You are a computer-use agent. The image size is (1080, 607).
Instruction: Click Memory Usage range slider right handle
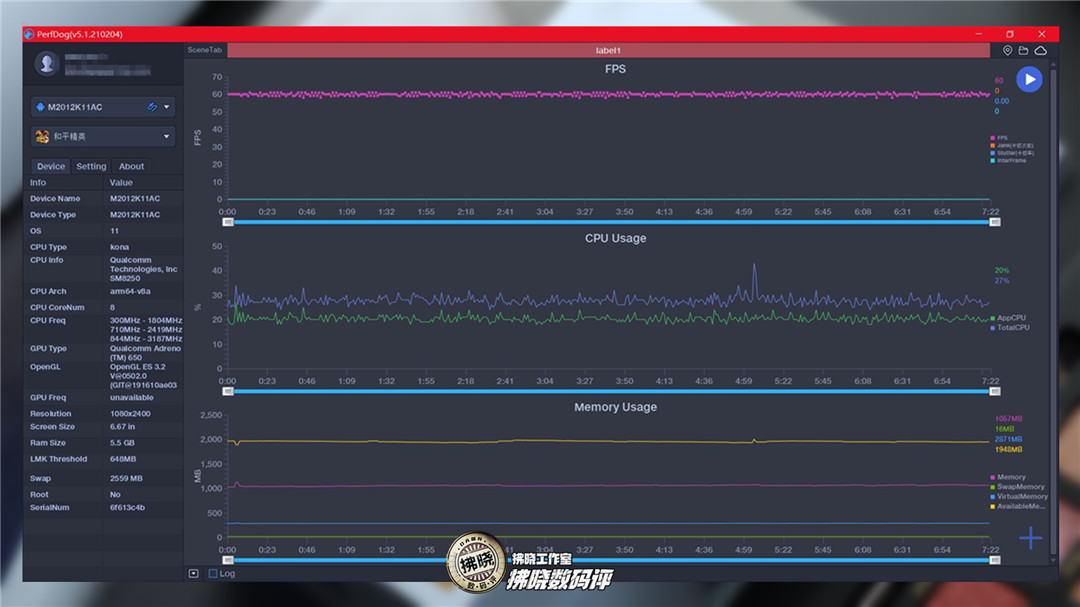[x=995, y=560]
